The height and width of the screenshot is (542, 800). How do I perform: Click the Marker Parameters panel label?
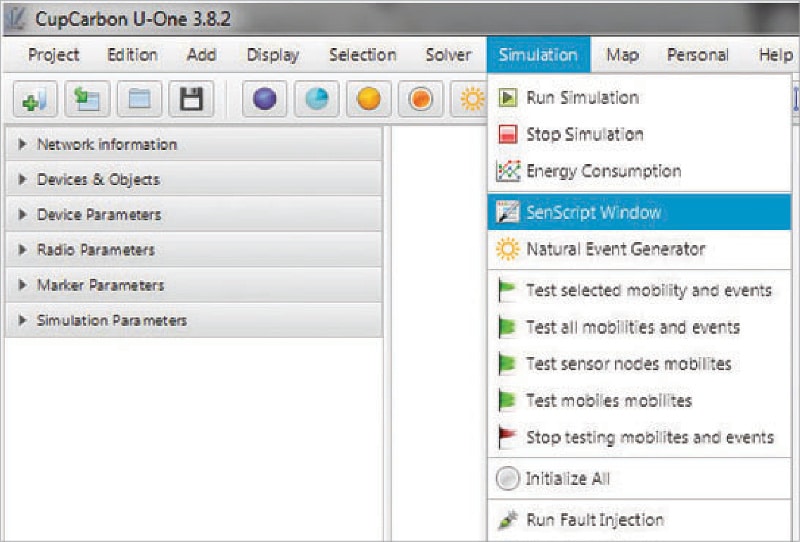coord(101,285)
